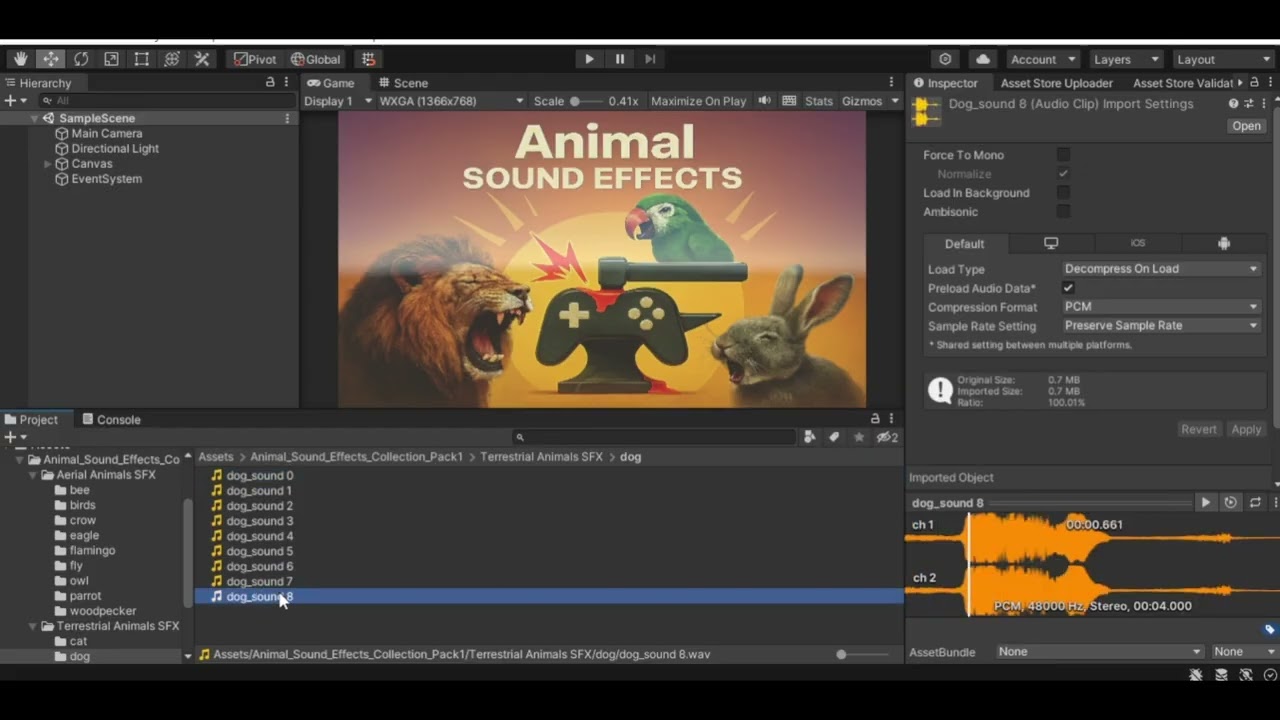Screen dimensions: 1280x720
Task: Open Display 1 dropdown
Action: 338,101
